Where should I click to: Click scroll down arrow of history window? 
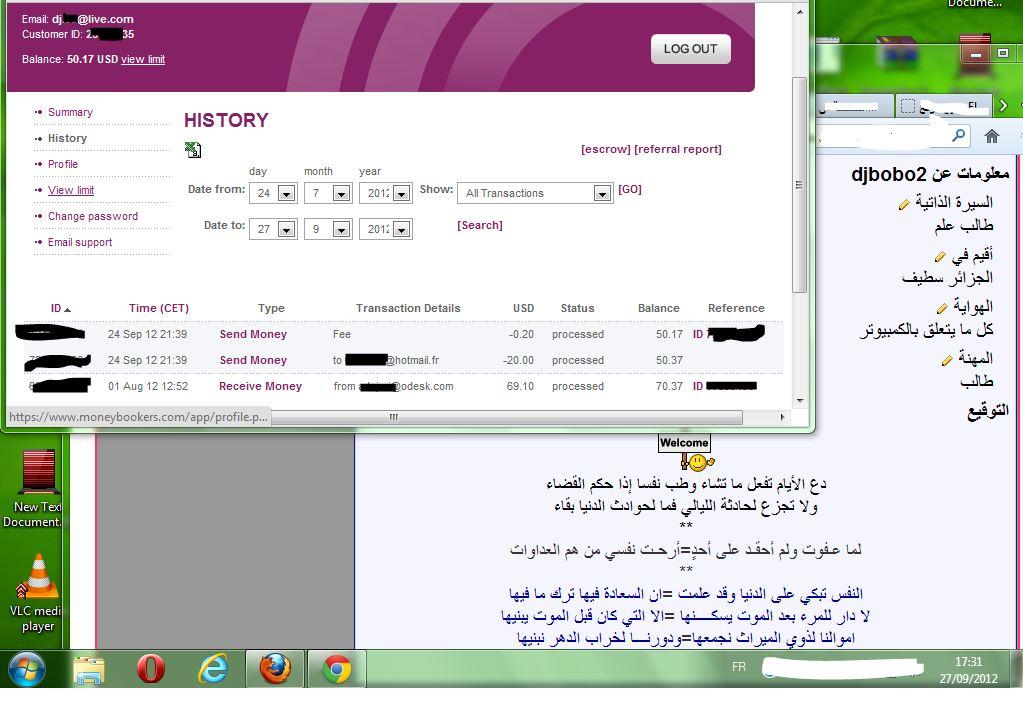(800, 401)
